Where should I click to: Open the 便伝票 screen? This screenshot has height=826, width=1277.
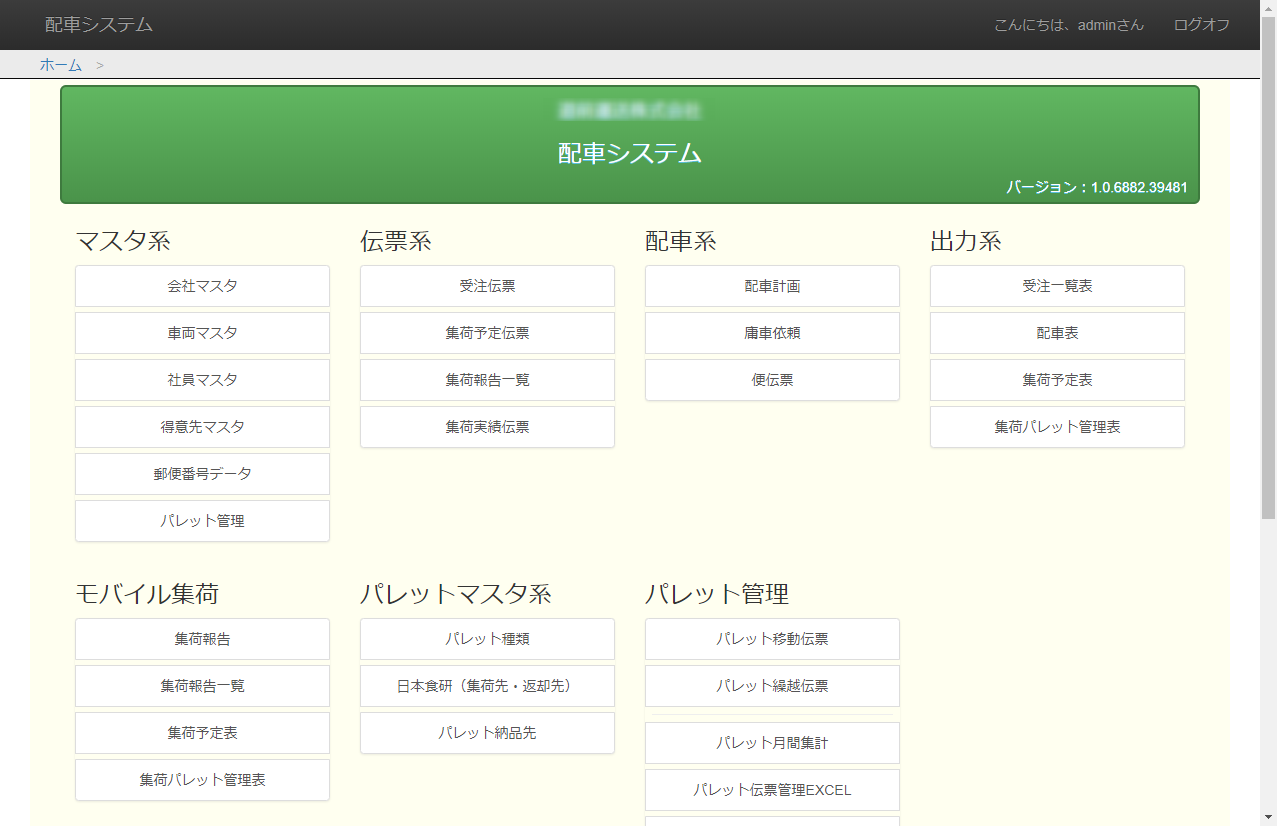(x=772, y=380)
